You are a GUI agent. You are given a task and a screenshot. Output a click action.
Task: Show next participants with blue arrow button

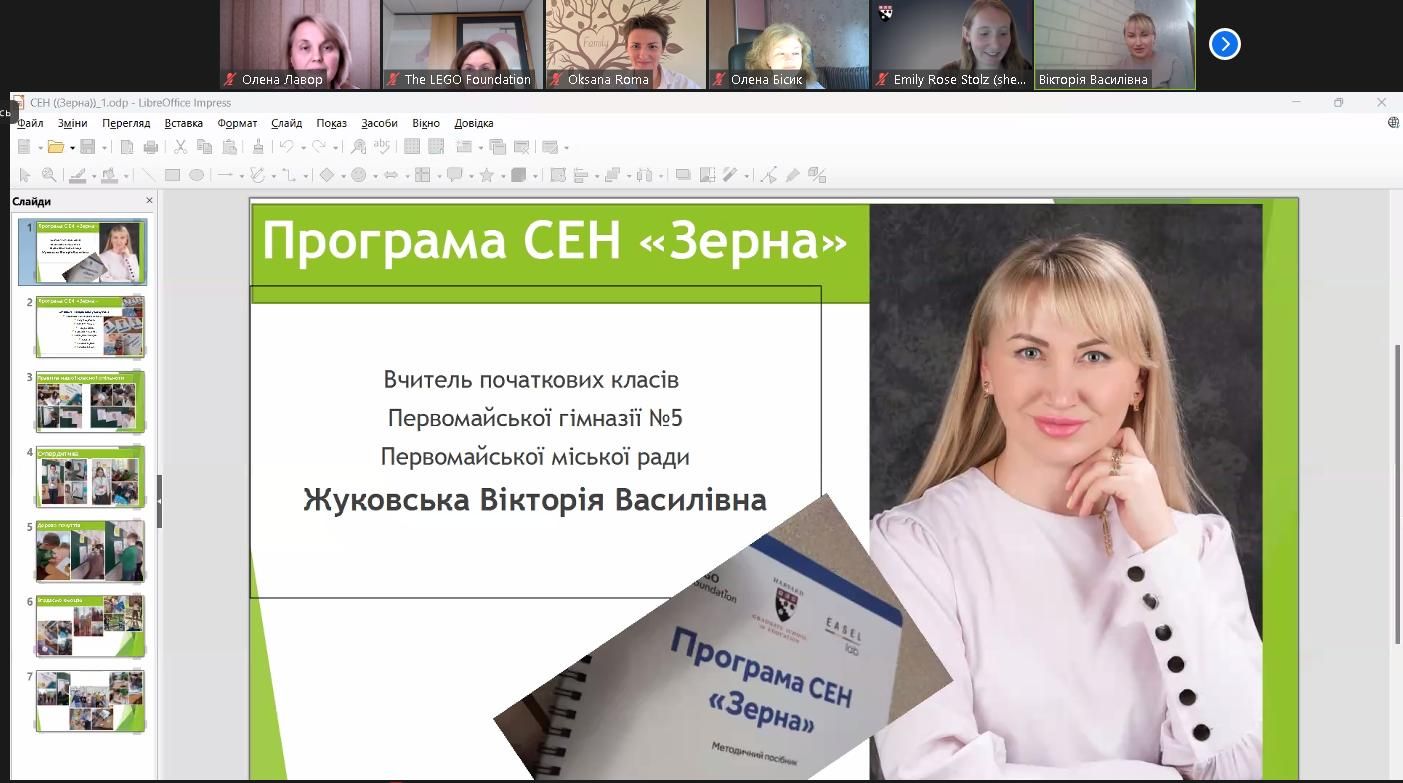[x=1225, y=44]
